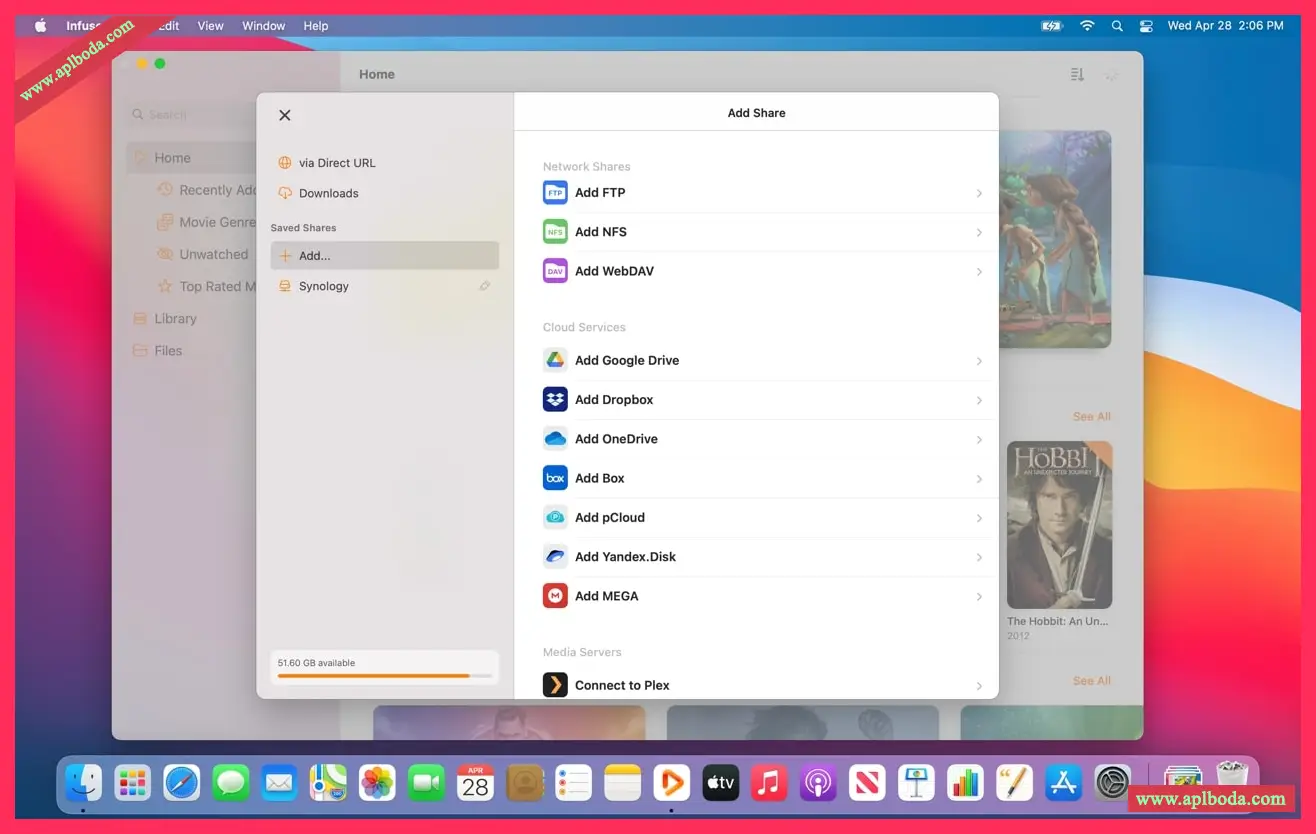Click the NFS share icon
The image size is (1316, 834).
tap(555, 232)
